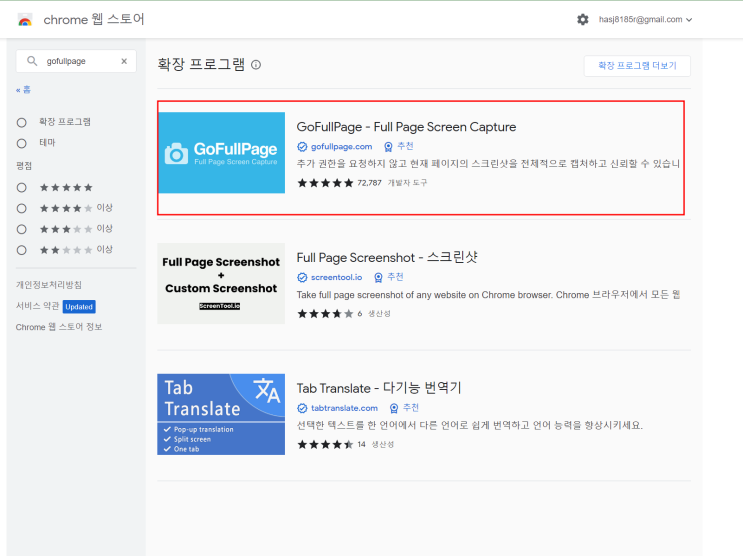Select the 확장 프로그램 radio filter
743x556 pixels.
pos(21,123)
